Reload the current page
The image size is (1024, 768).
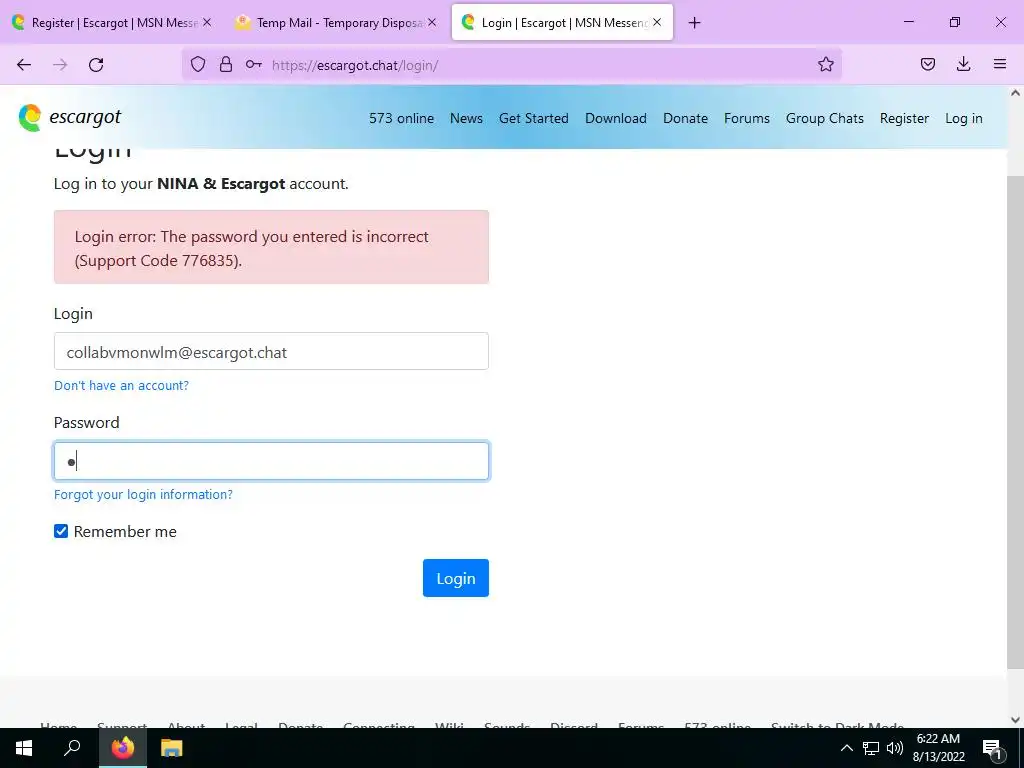tap(96, 65)
